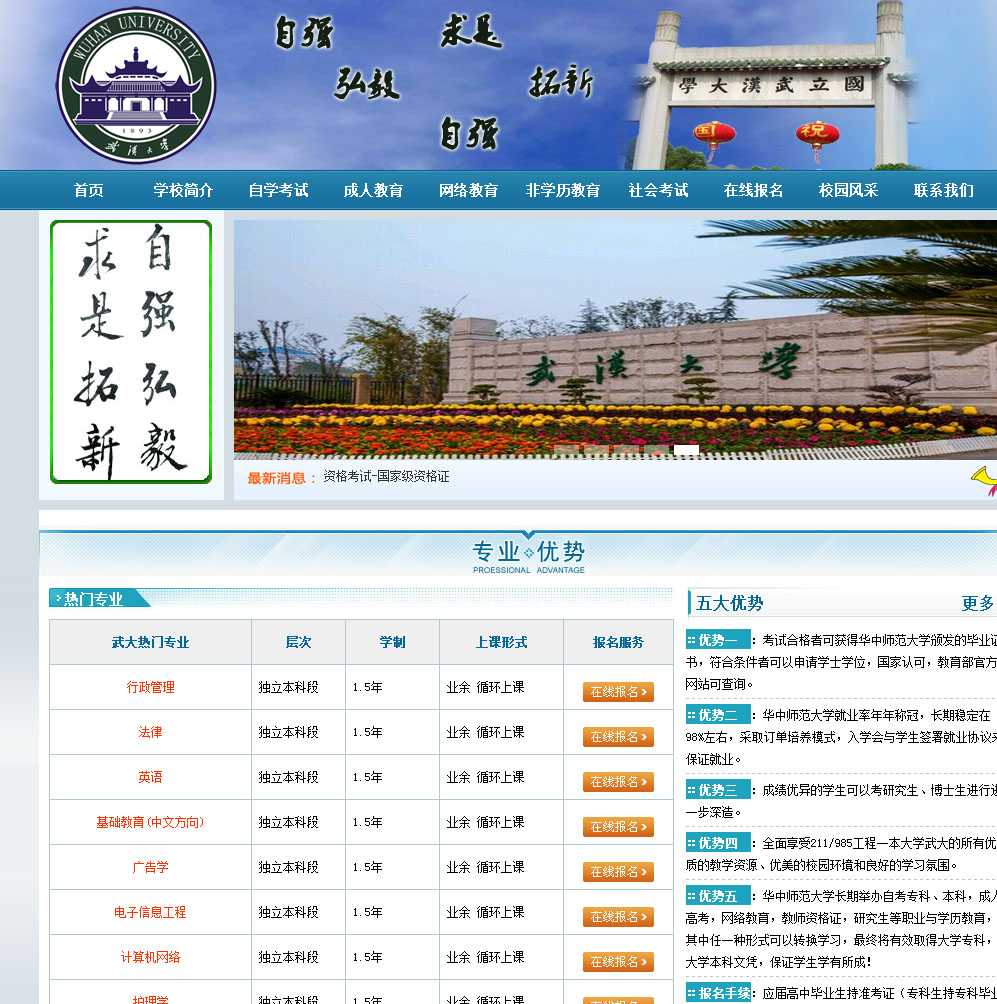Click 在线报名 button in the 行政管理 row
This screenshot has height=1004, width=997.
pyautogui.click(x=618, y=692)
